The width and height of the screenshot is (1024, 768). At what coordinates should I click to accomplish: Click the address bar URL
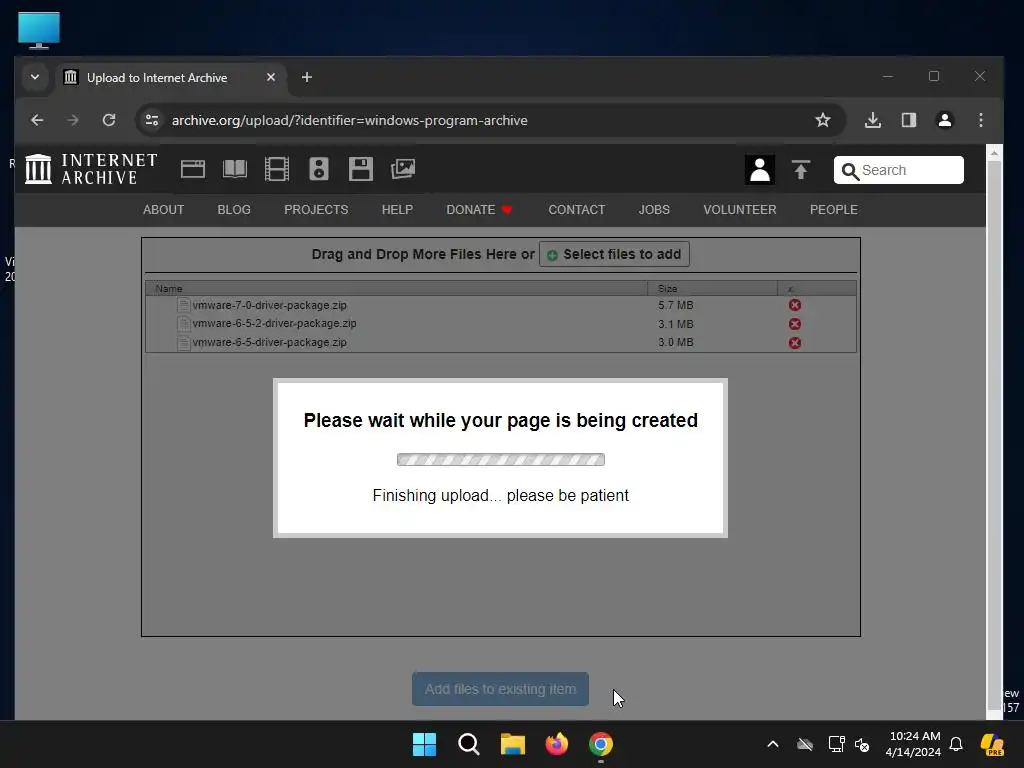coord(349,120)
